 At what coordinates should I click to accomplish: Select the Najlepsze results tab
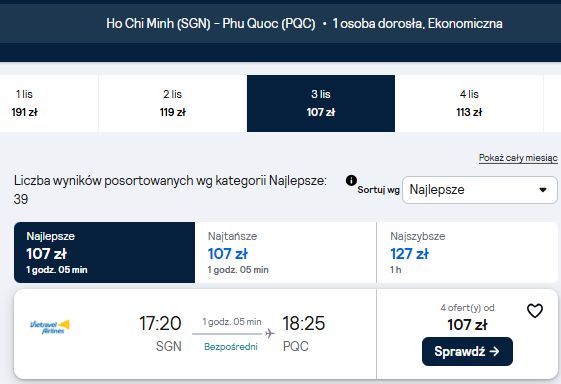click(x=104, y=252)
